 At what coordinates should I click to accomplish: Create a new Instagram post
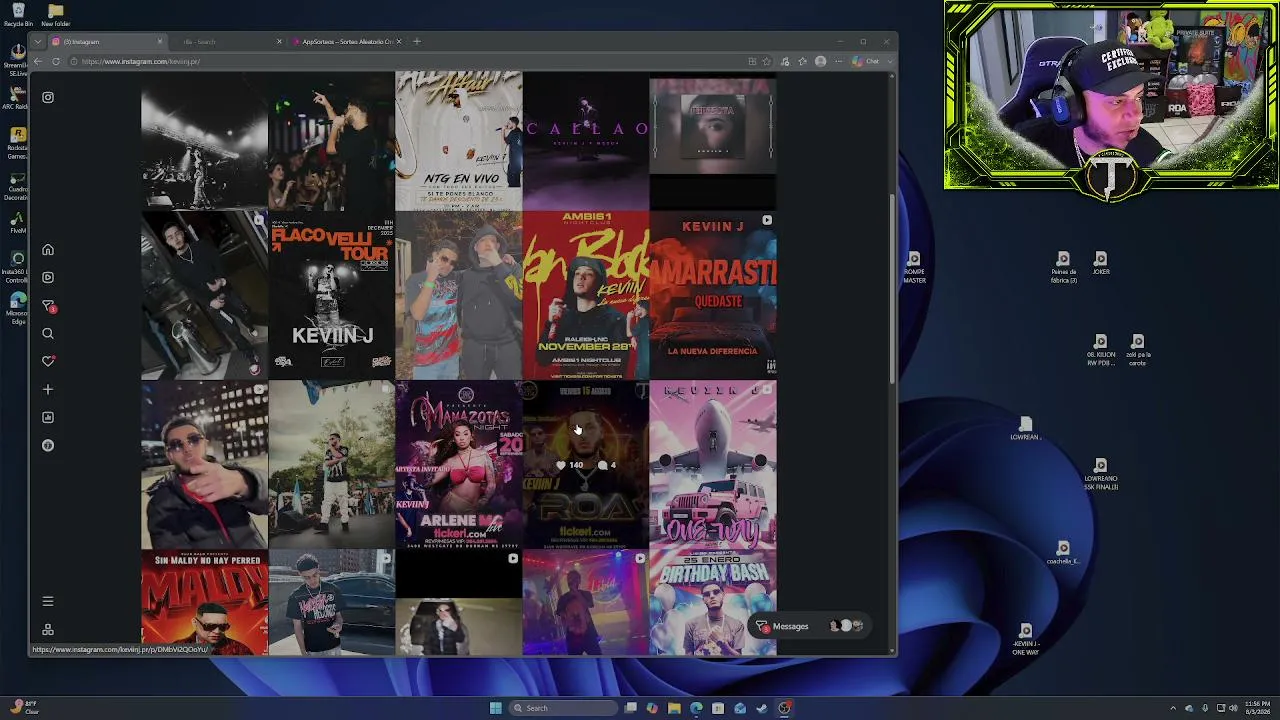pos(47,389)
